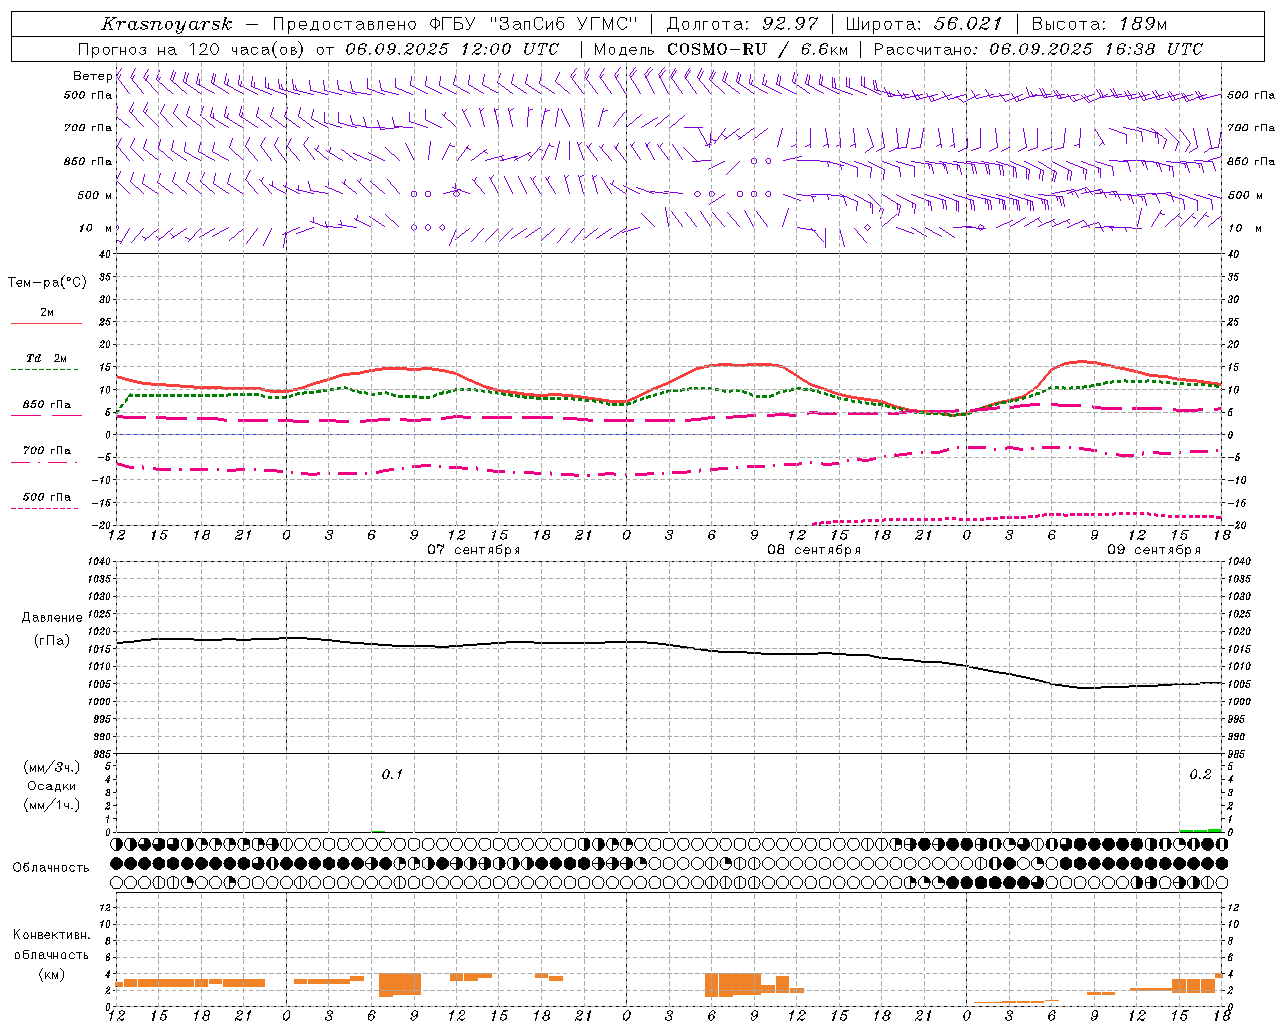The width and height of the screenshot is (1280, 1024).
Task: Click the '(мм/1ч.)' precipitation unit label
Action: [52, 805]
